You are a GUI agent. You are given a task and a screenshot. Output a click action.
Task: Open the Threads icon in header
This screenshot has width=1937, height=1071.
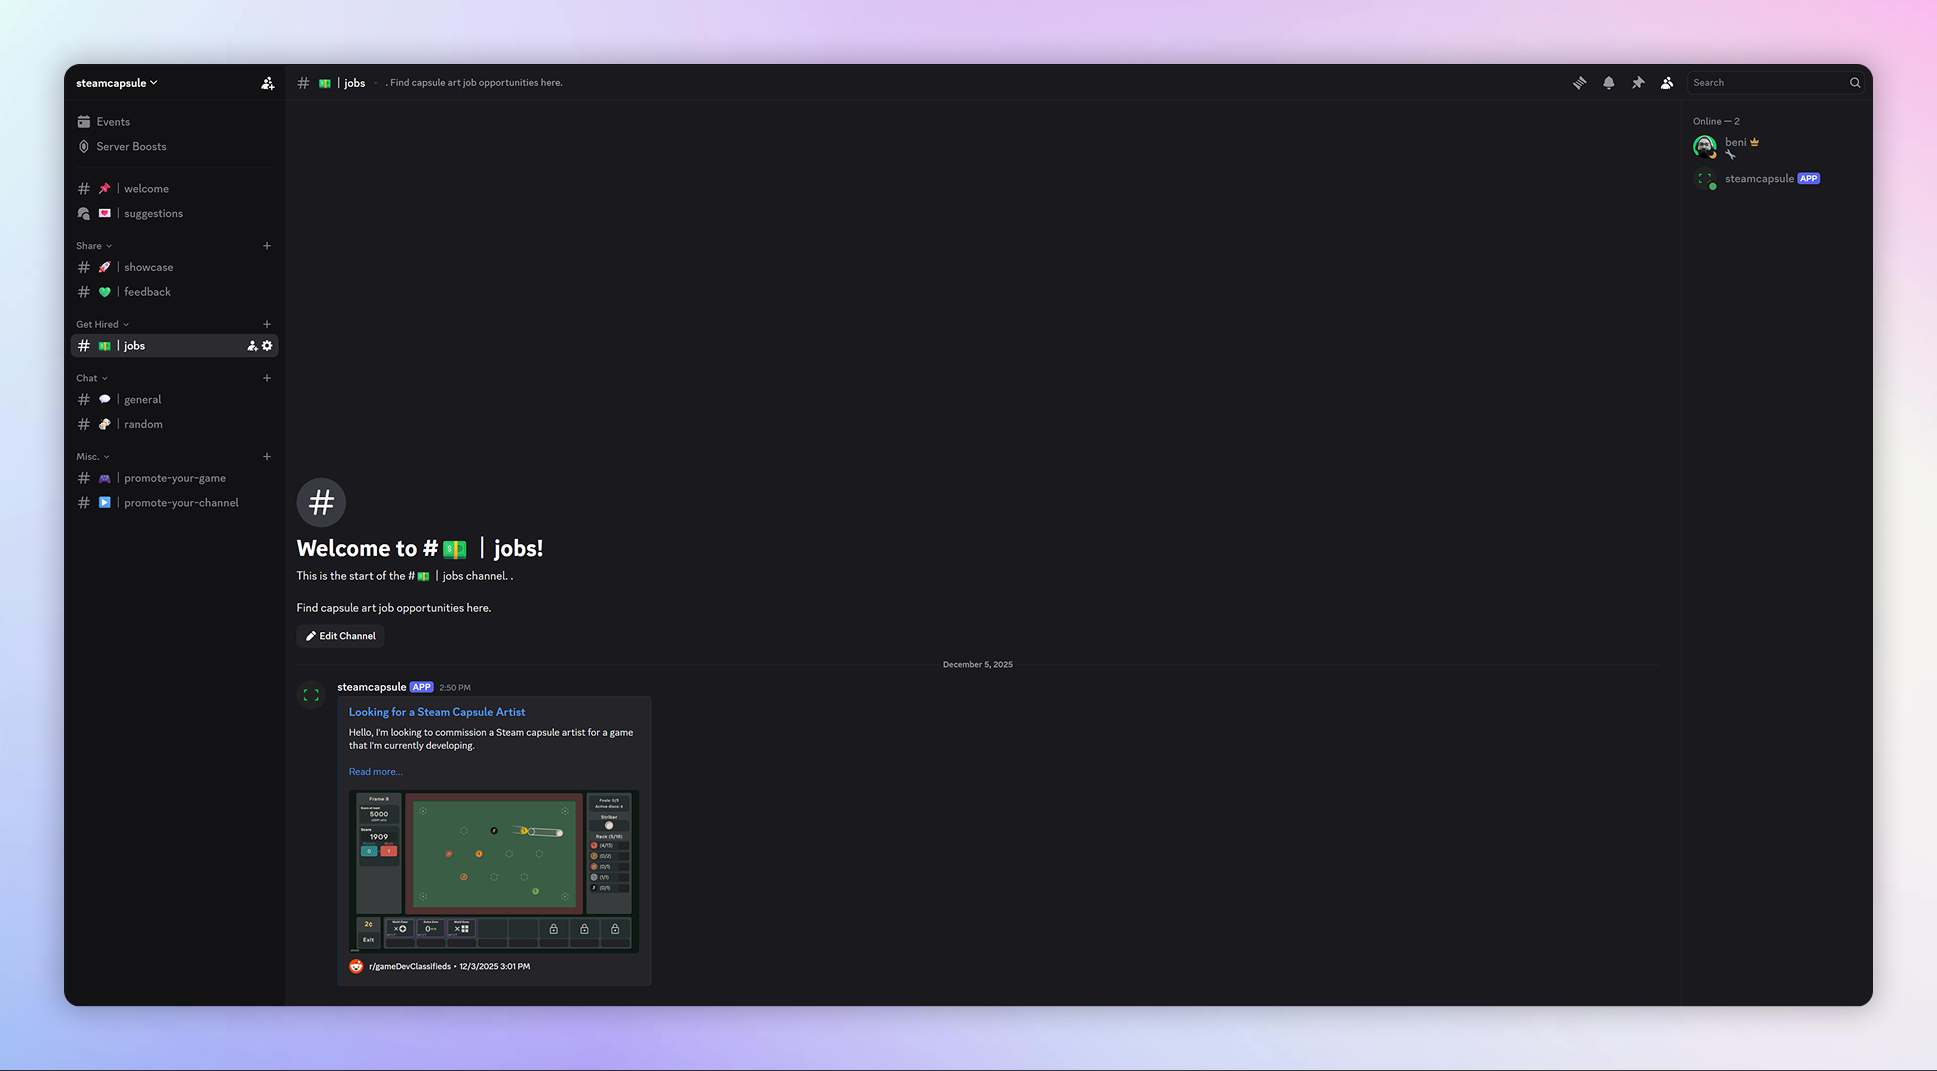(x=1579, y=83)
